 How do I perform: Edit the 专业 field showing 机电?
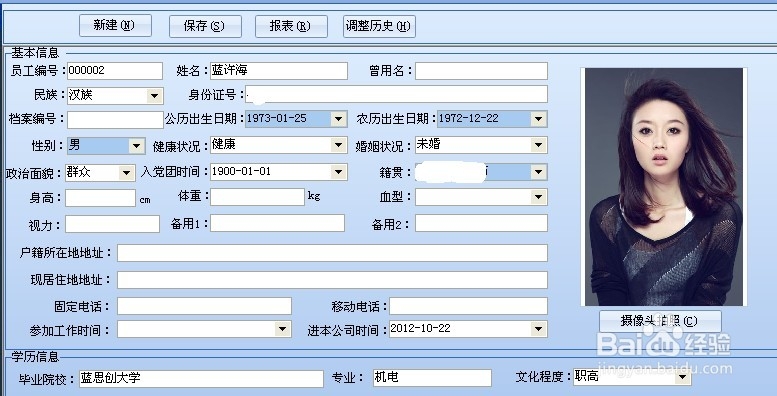432,378
